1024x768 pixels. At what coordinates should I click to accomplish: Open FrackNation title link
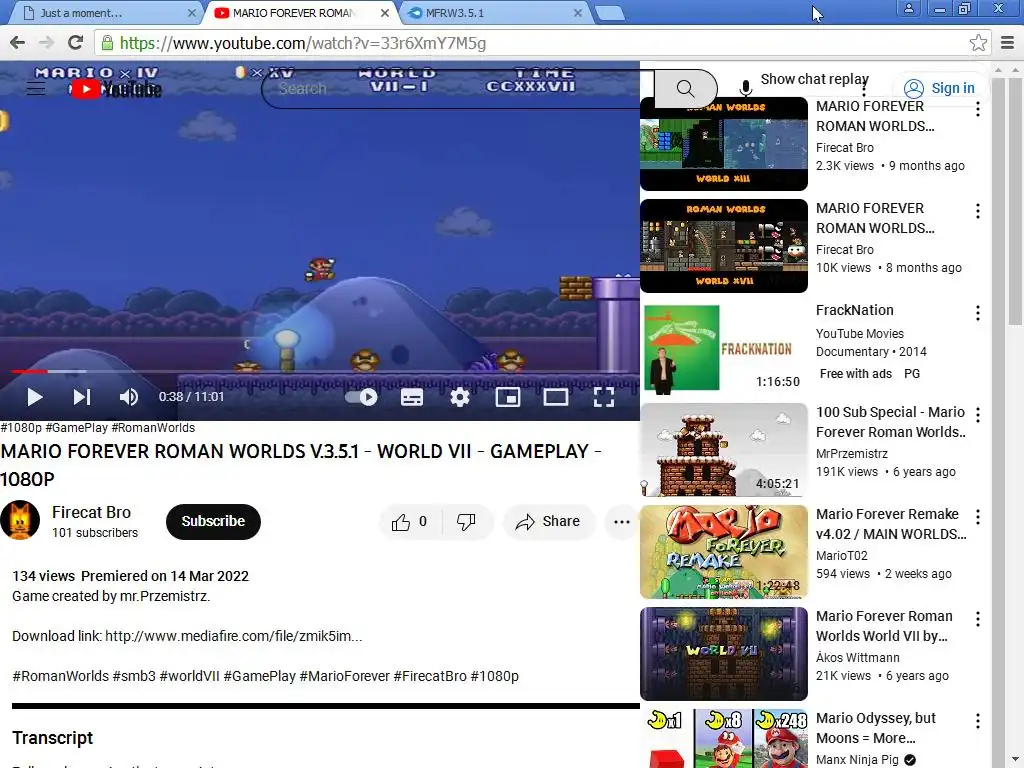[854, 310]
